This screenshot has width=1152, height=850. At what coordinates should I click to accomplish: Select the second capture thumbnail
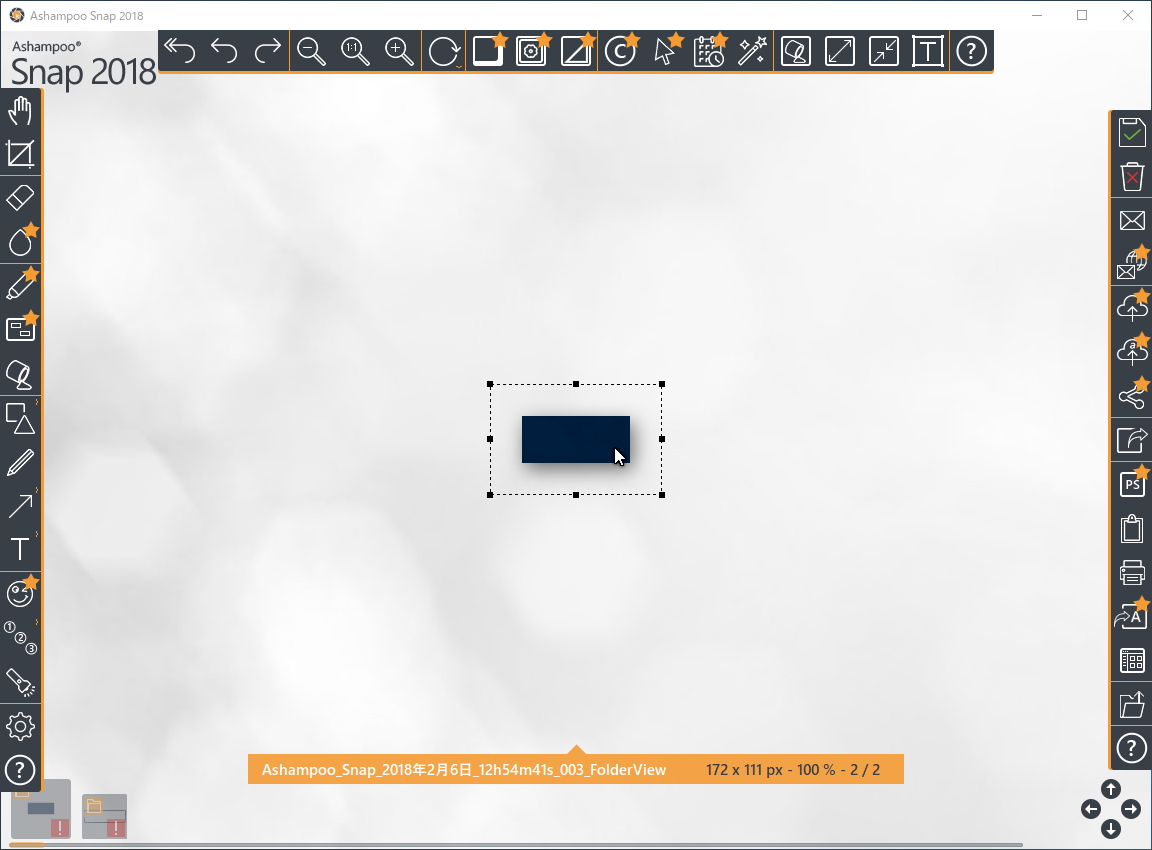104,816
